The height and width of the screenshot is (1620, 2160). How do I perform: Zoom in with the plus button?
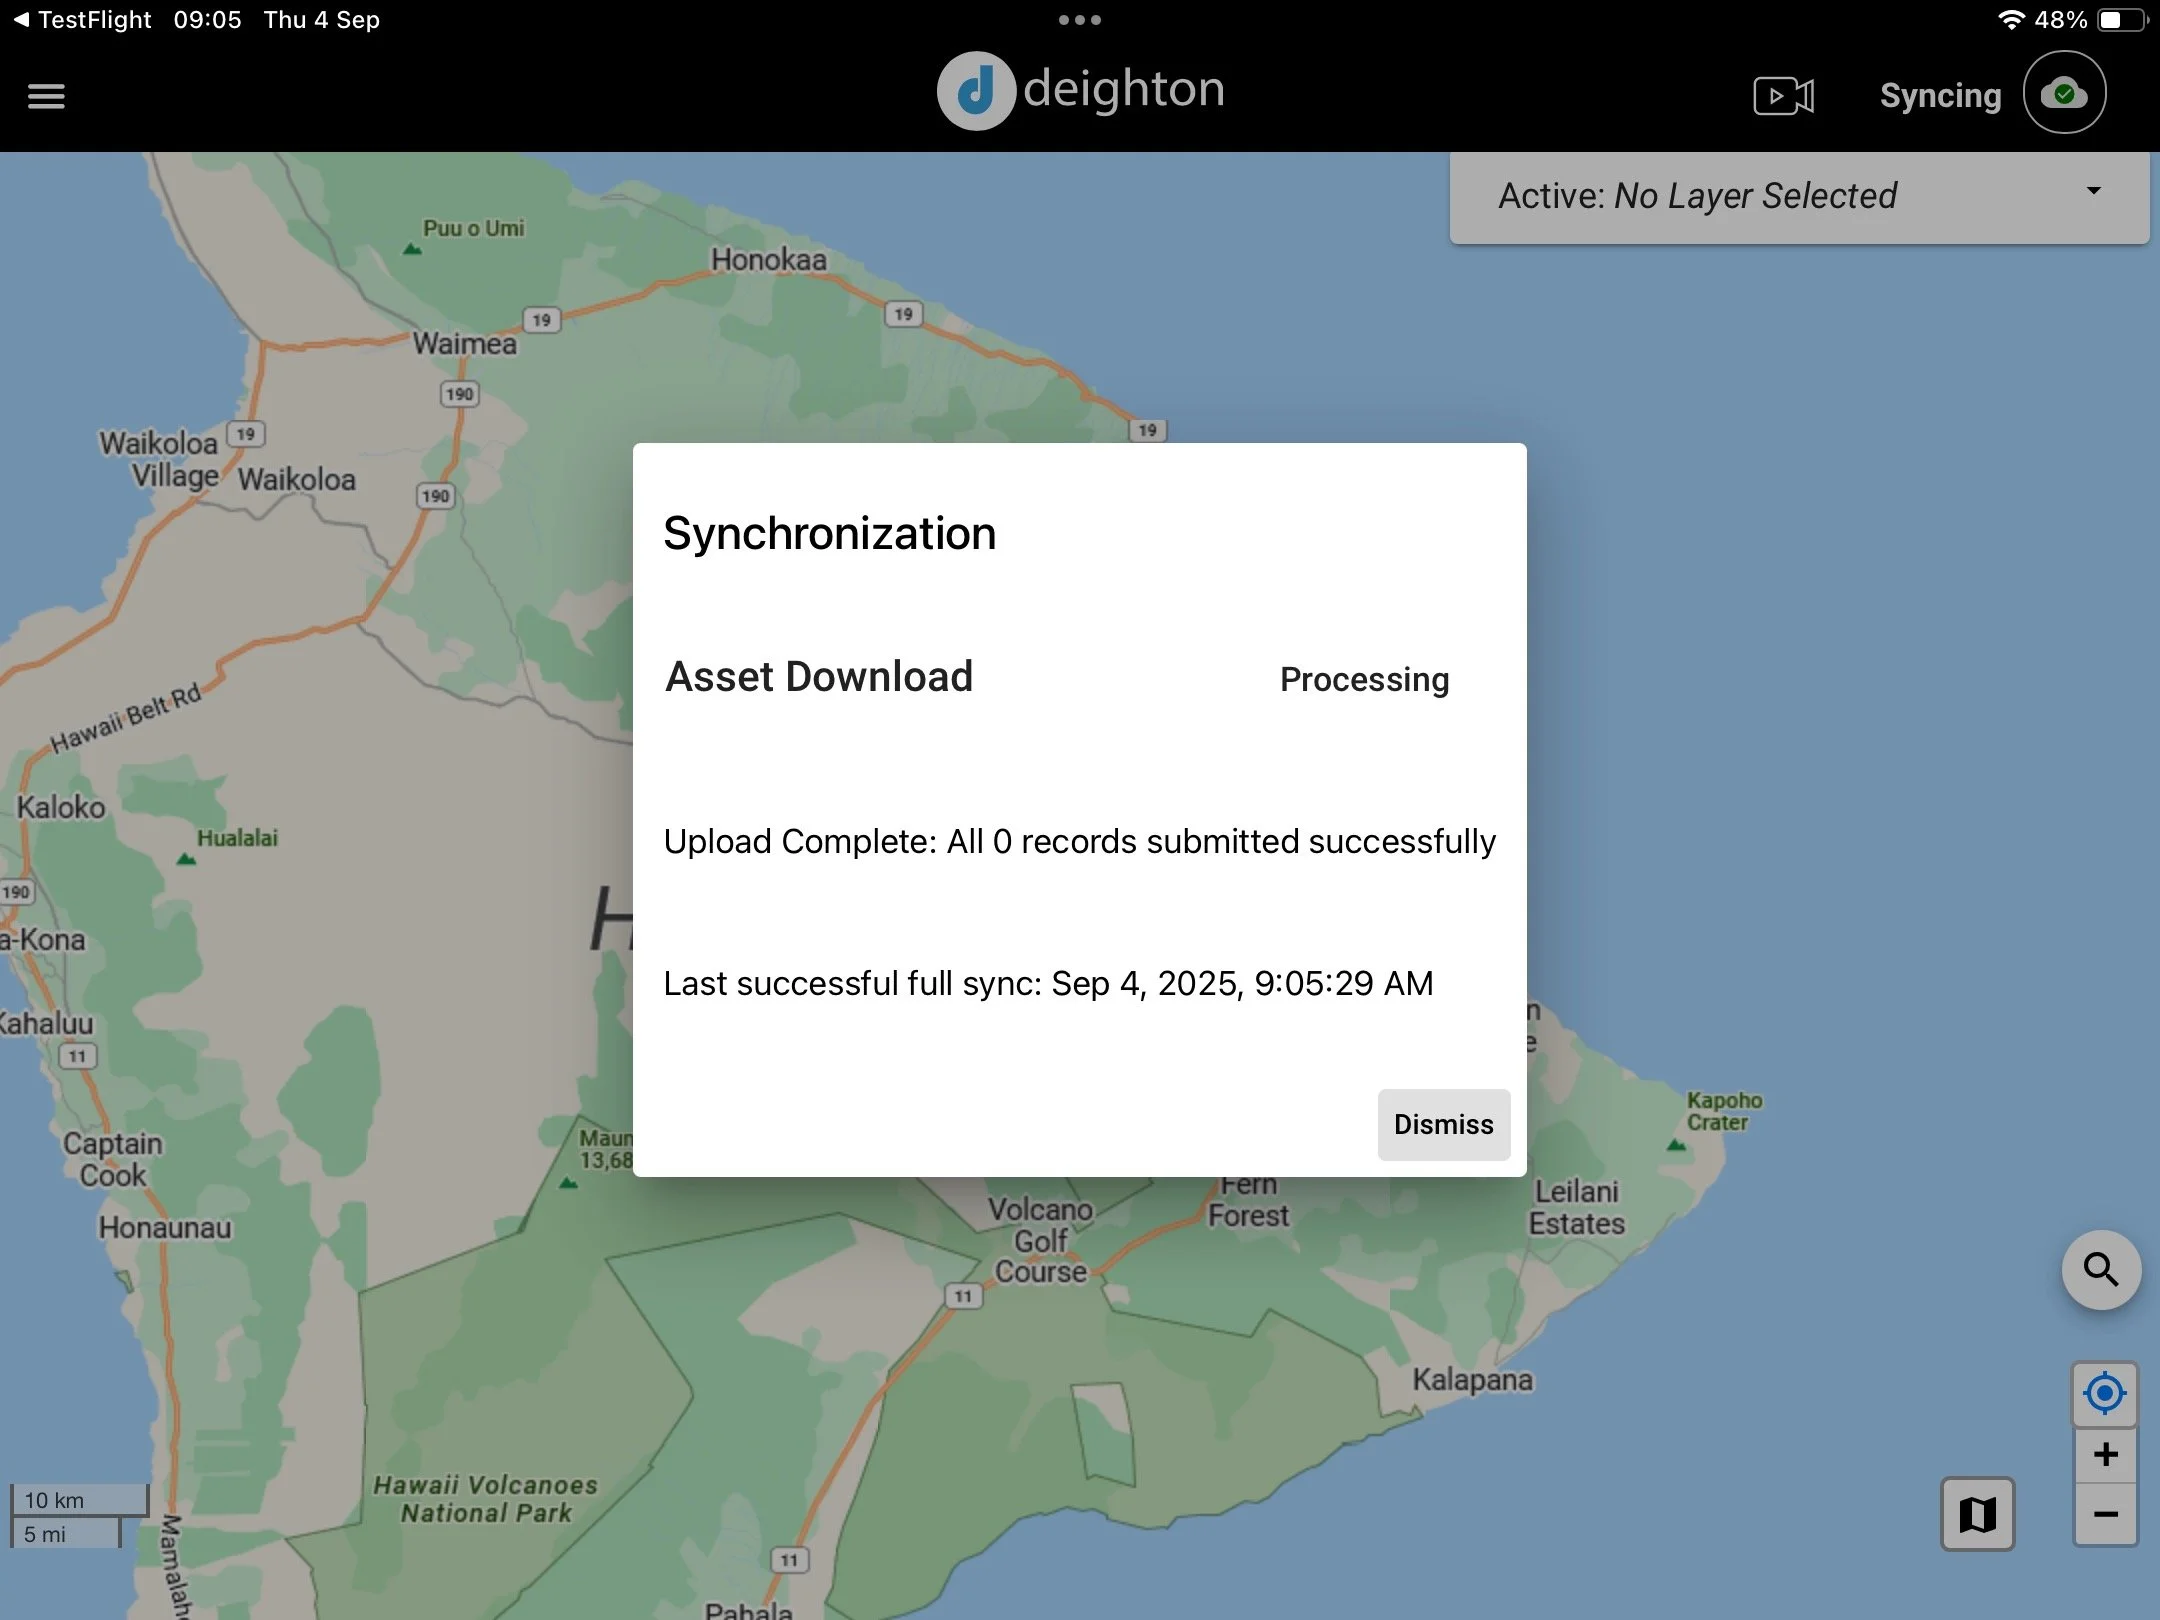pyautogui.click(x=2105, y=1454)
